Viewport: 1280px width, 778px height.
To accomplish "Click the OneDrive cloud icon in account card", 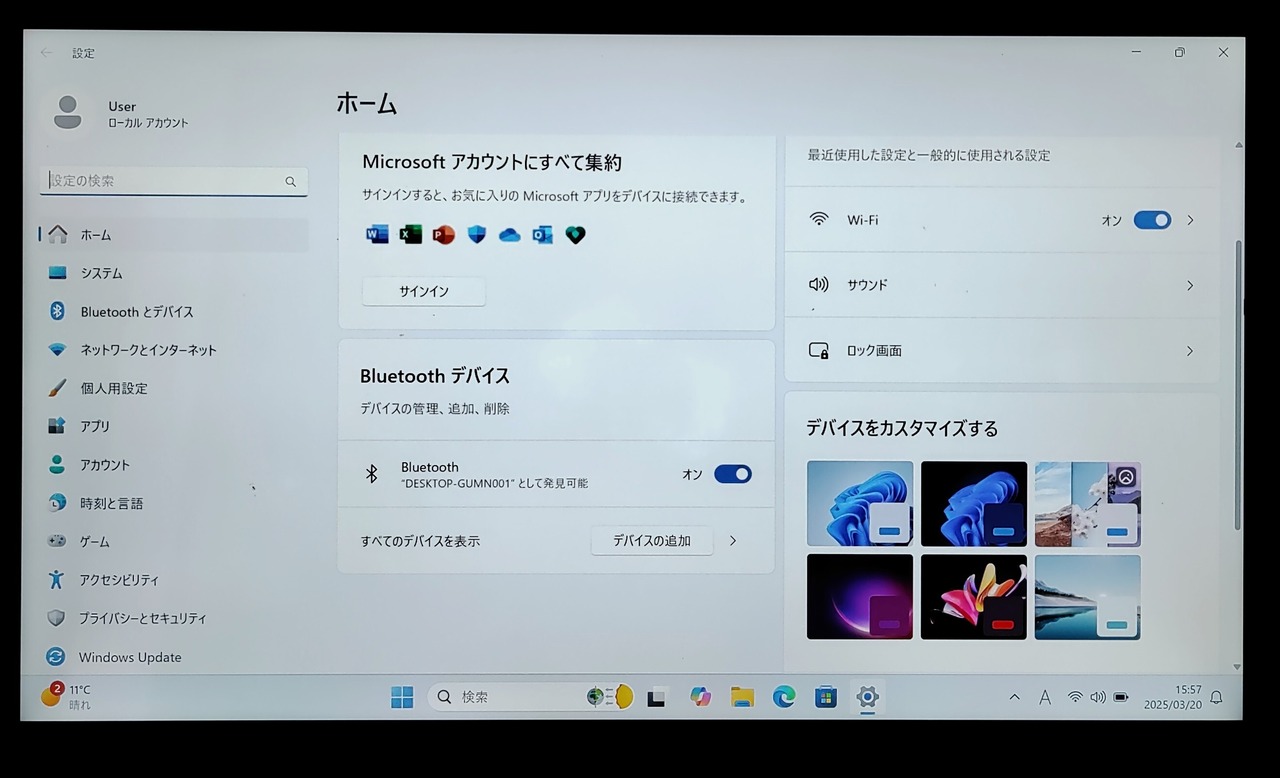I will pos(510,235).
